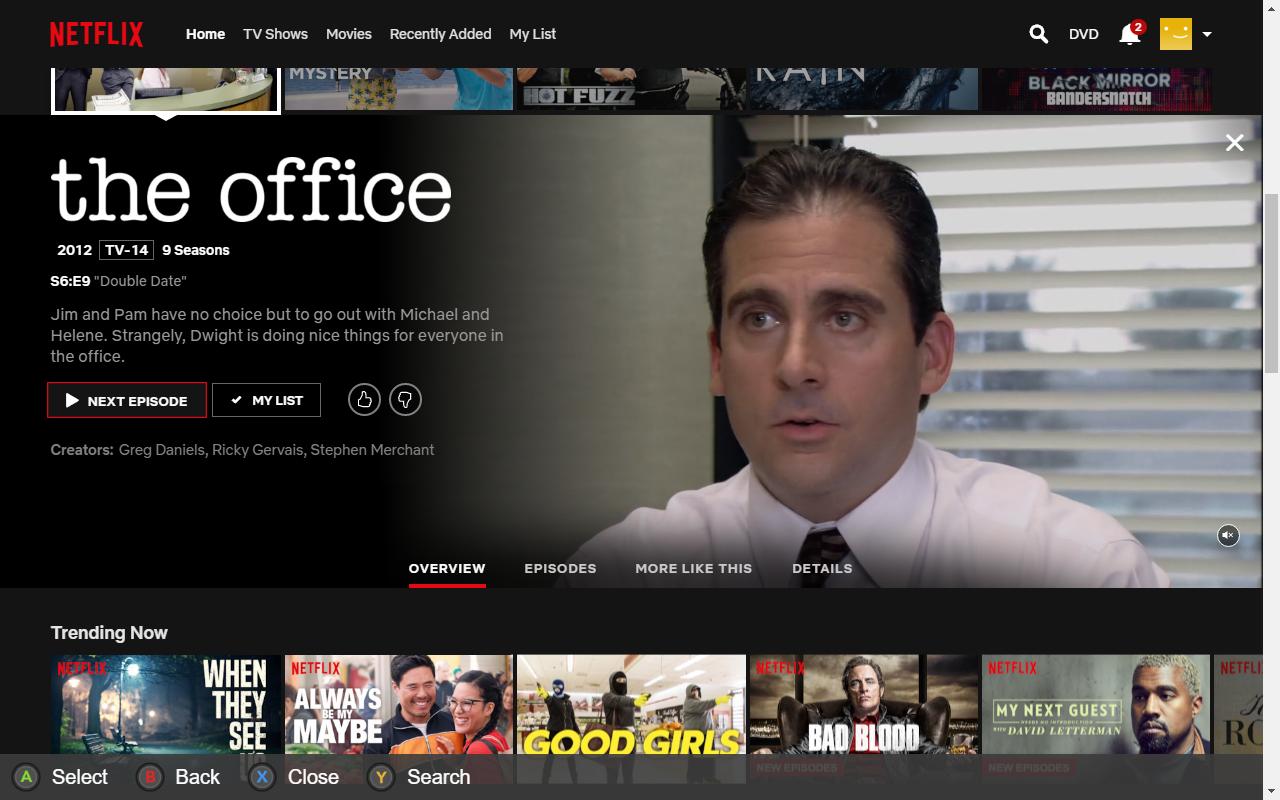Switch to More Like This tab
This screenshot has height=800, width=1280.
point(693,568)
